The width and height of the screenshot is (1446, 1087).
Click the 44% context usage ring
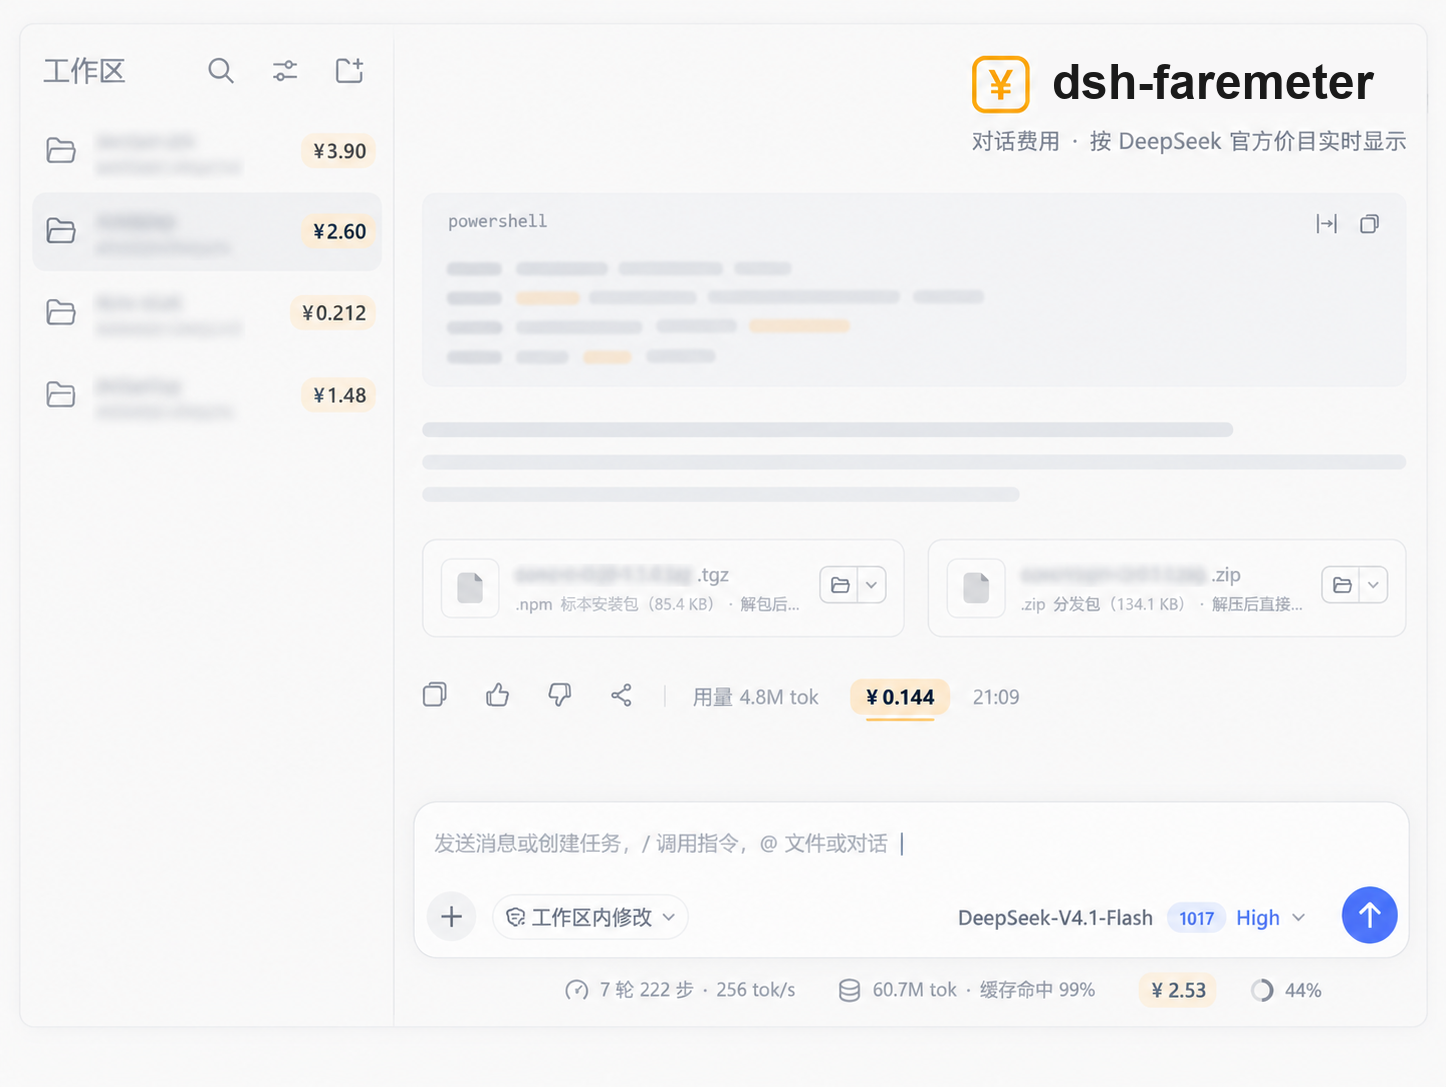pyautogui.click(x=1262, y=990)
